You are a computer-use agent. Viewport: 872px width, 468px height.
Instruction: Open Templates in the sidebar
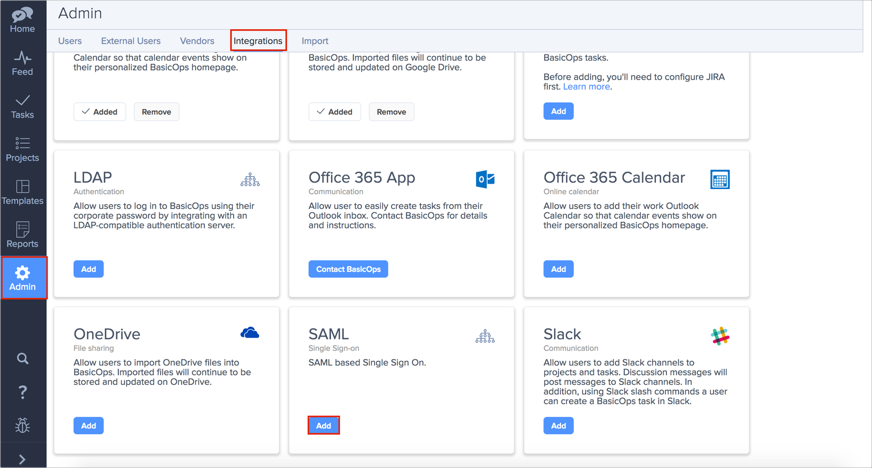(x=22, y=192)
